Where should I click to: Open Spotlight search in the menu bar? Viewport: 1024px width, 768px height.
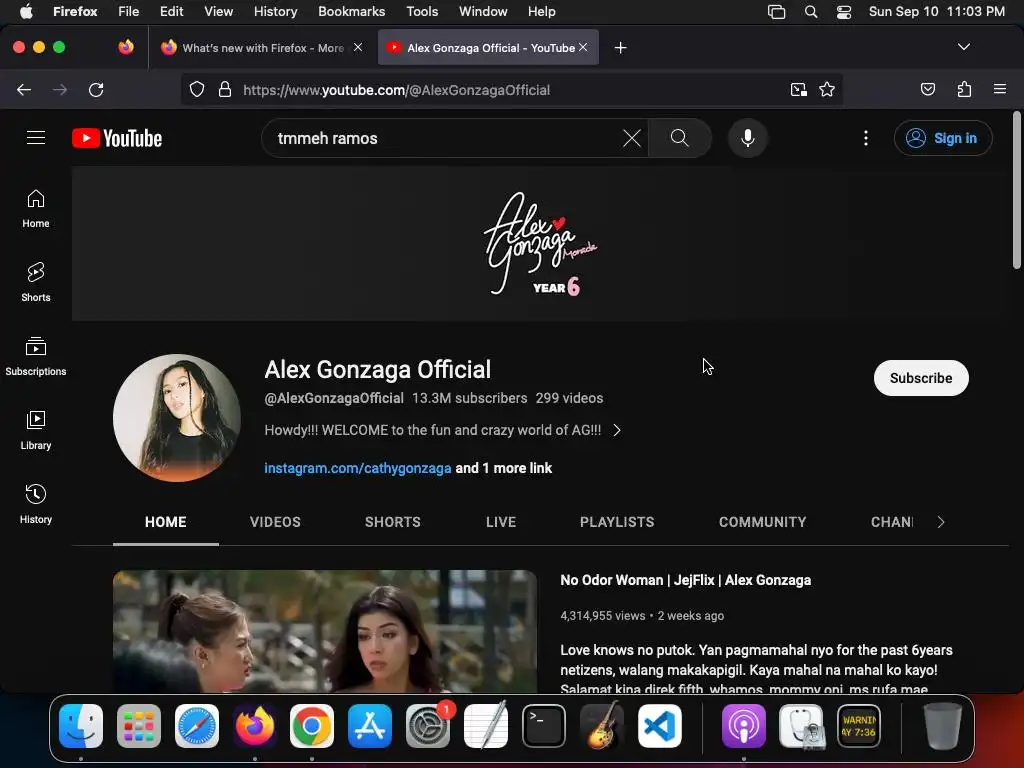810,12
